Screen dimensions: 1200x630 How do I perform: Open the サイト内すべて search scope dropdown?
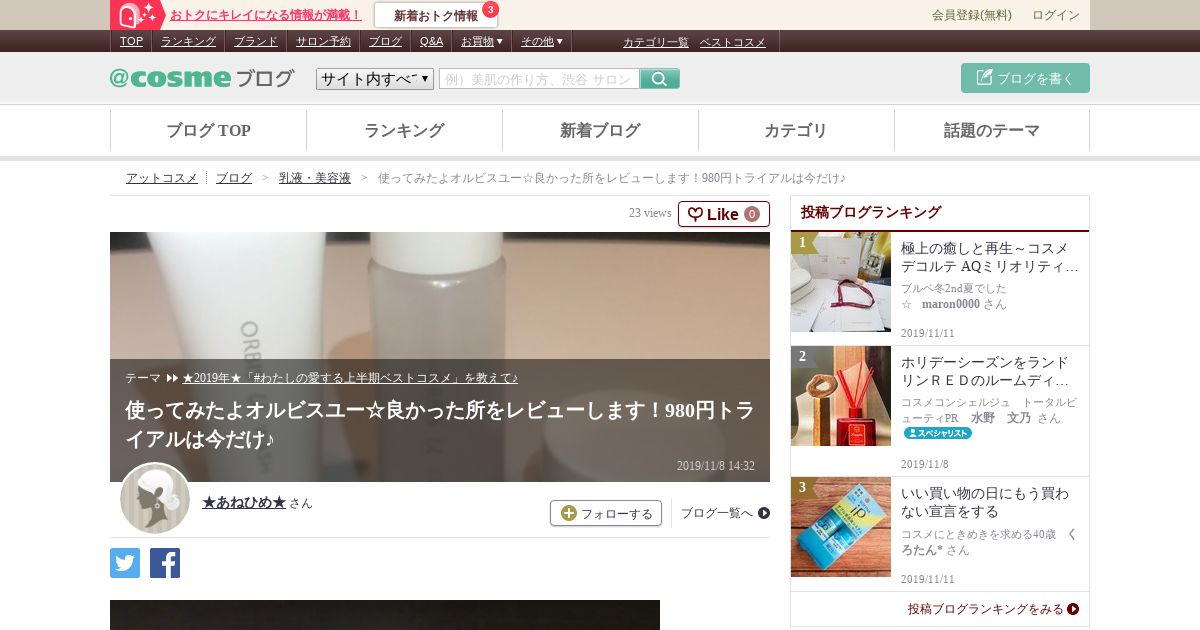click(375, 79)
